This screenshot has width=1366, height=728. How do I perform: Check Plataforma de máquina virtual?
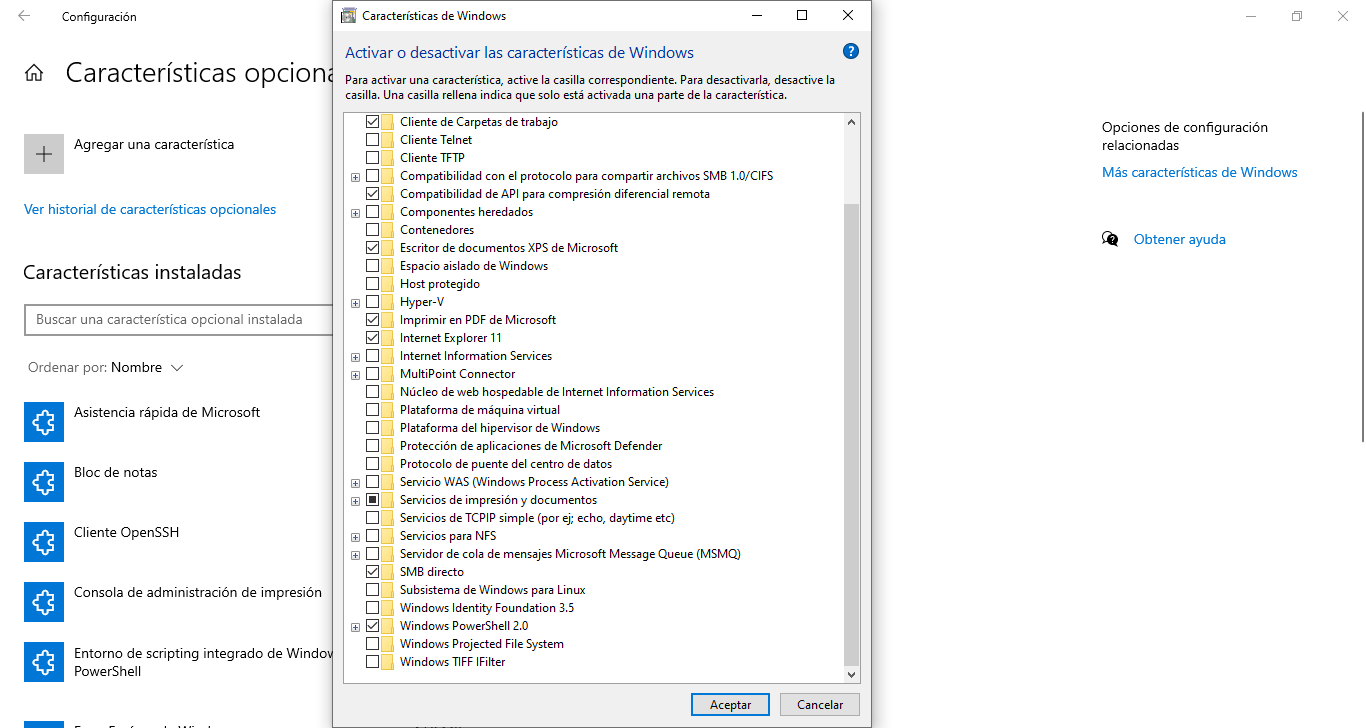pos(373,410)
